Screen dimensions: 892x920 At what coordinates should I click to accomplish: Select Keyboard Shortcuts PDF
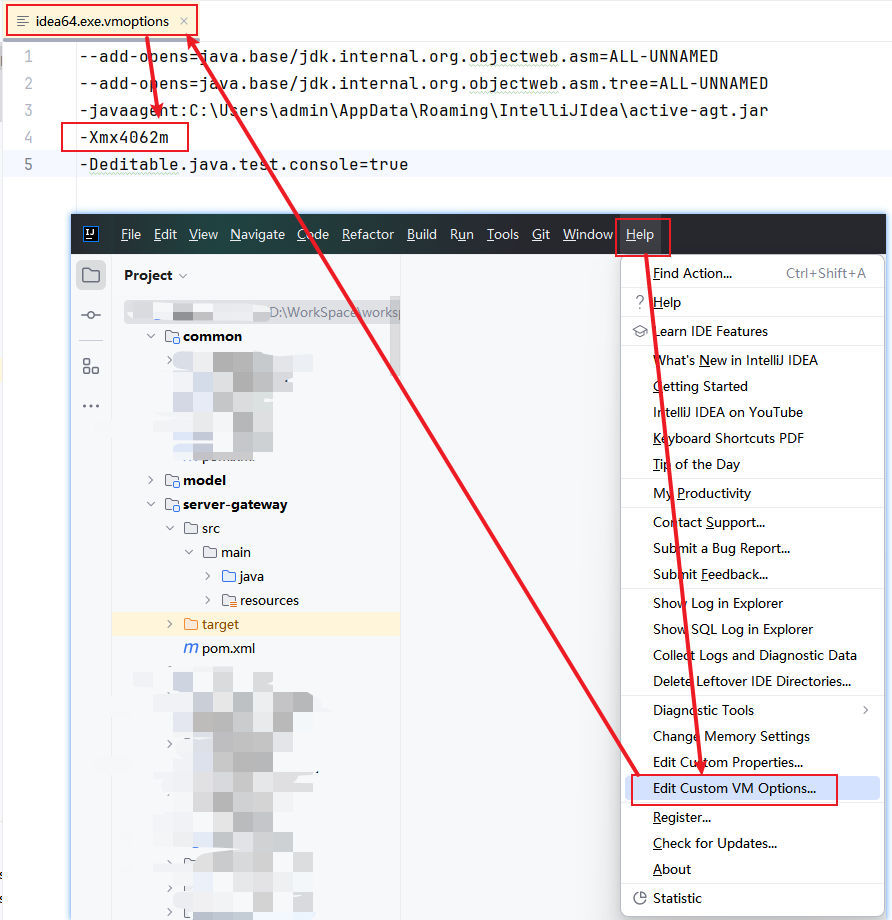pyautogui.click(x=753, y=438)
